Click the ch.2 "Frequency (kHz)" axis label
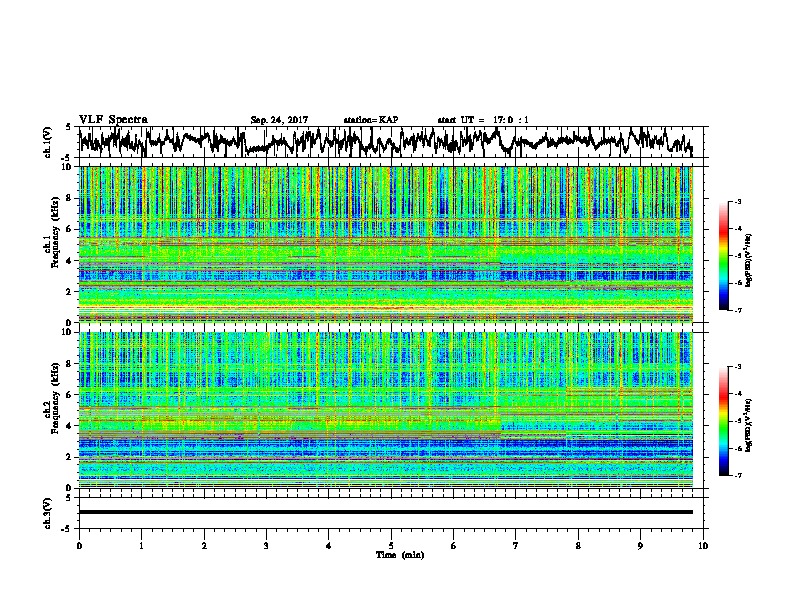 [x=55, y=398]
